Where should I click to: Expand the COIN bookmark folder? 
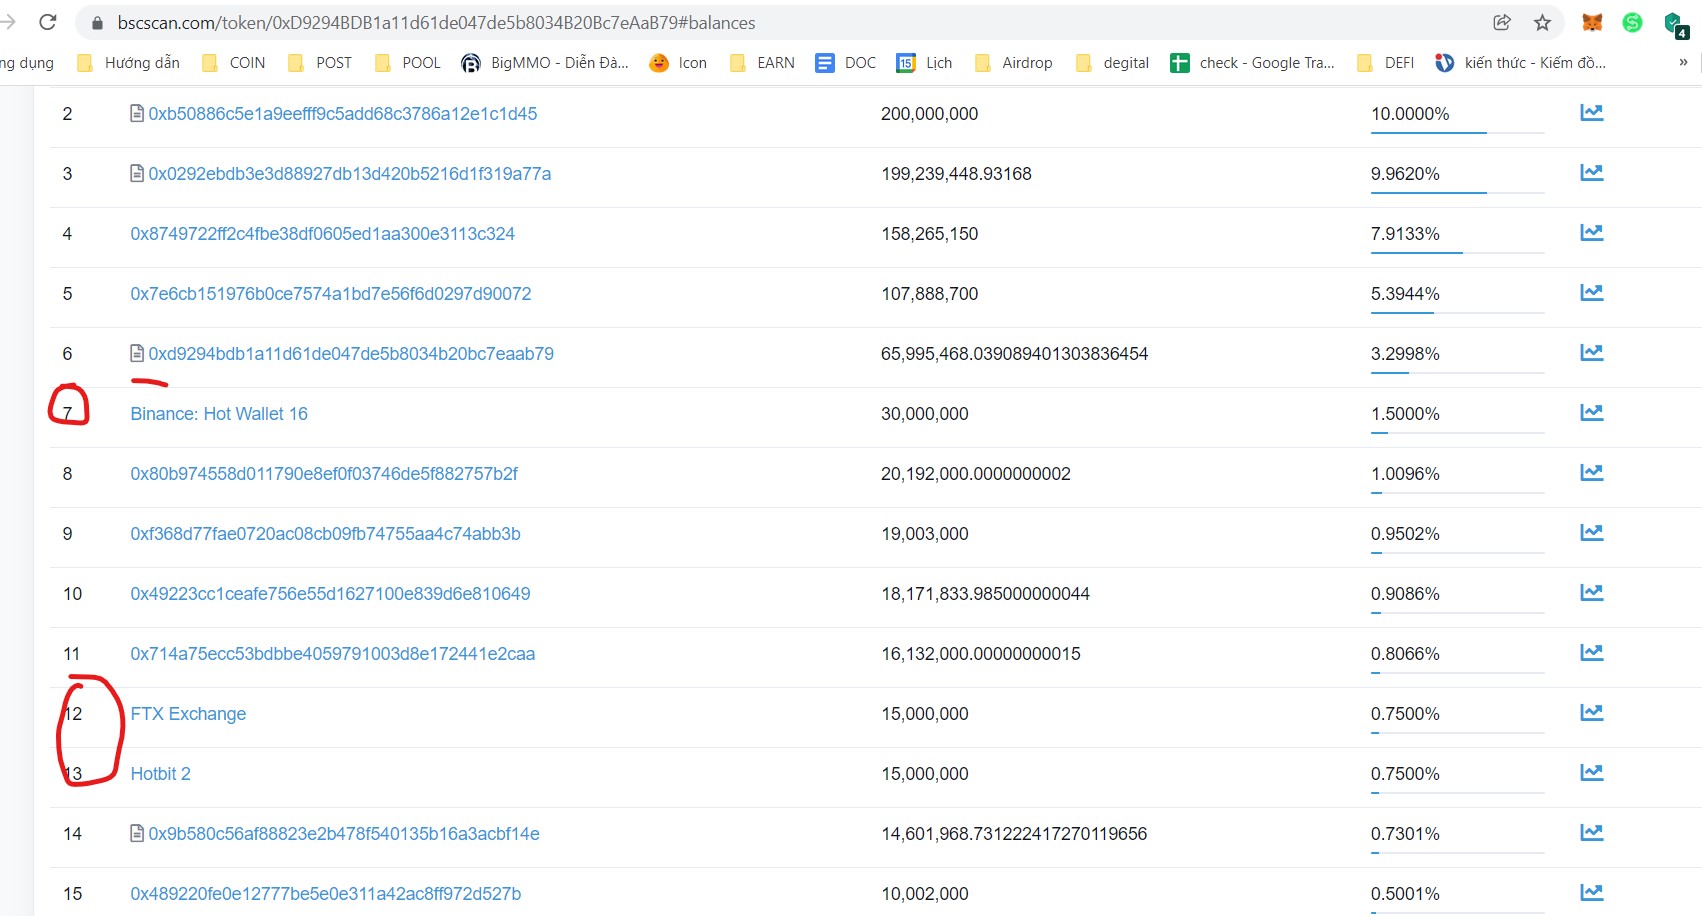click(x=234, y=63)
